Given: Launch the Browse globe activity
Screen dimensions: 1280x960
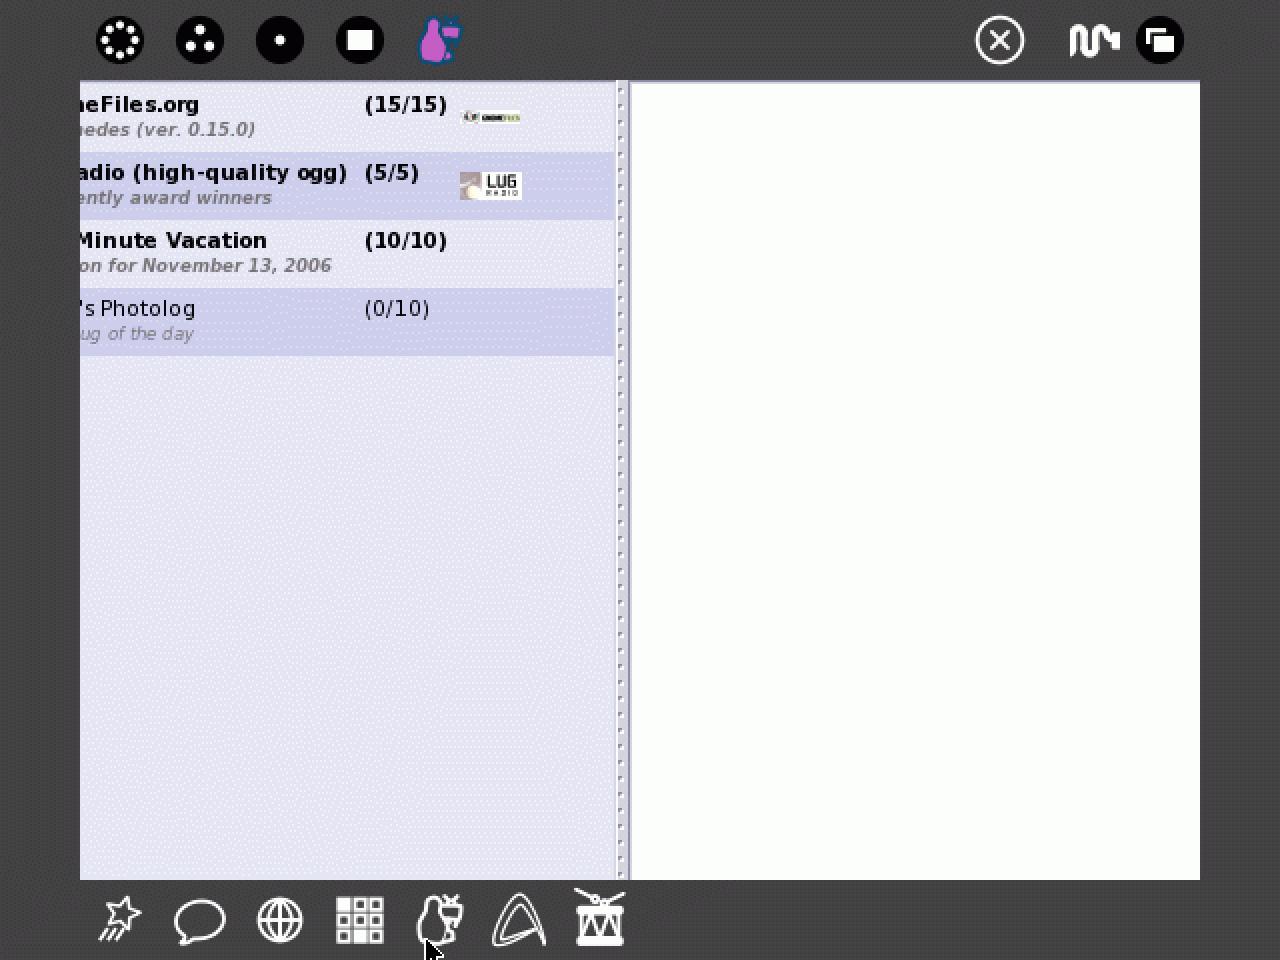Looking at the screenshot, I should tap(280, 920).
